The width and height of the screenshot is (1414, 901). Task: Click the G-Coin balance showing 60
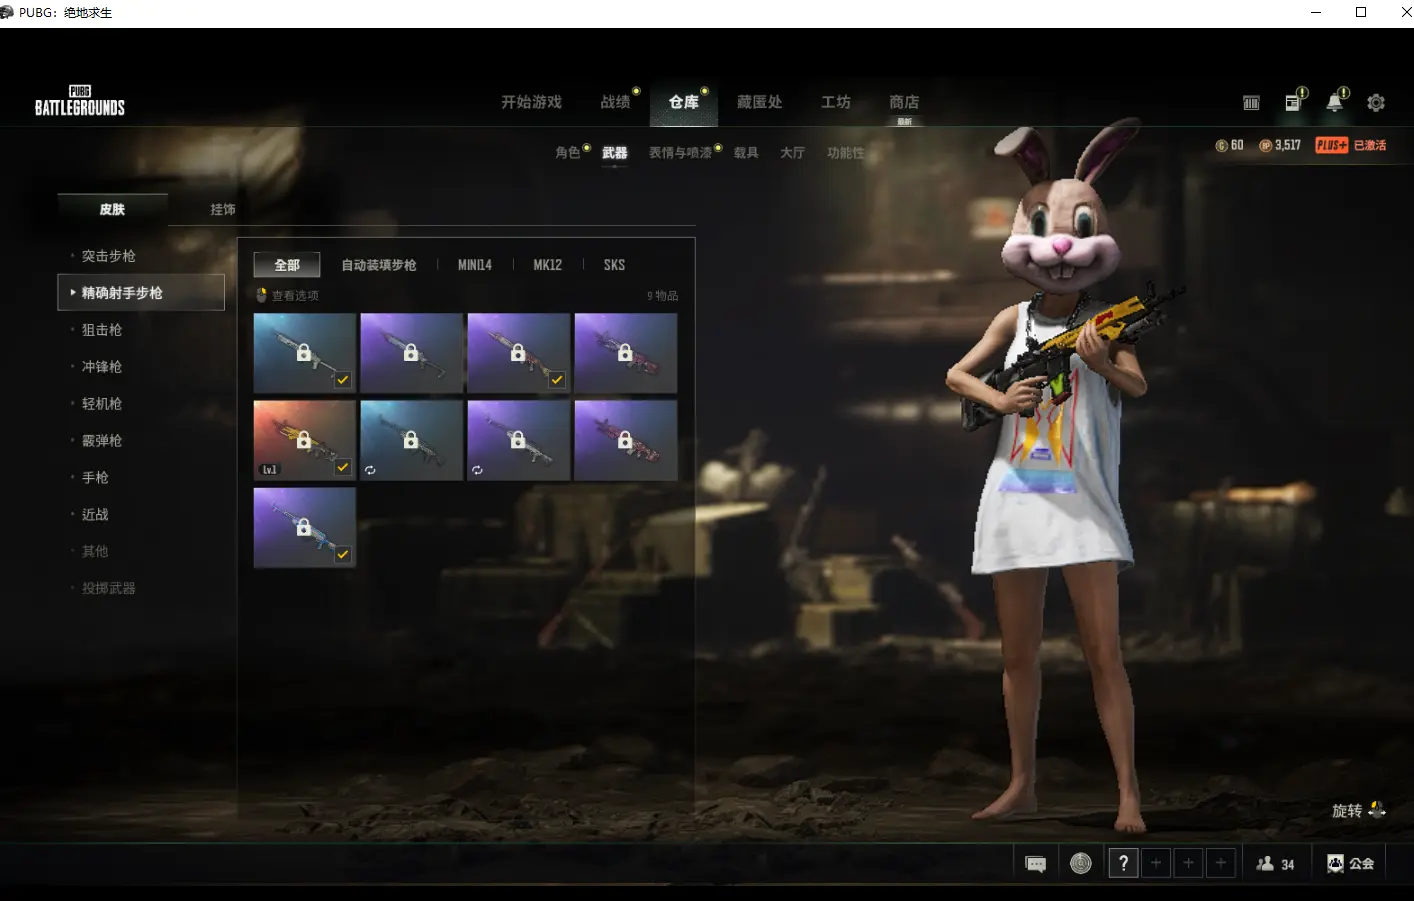click(1230, 145)
